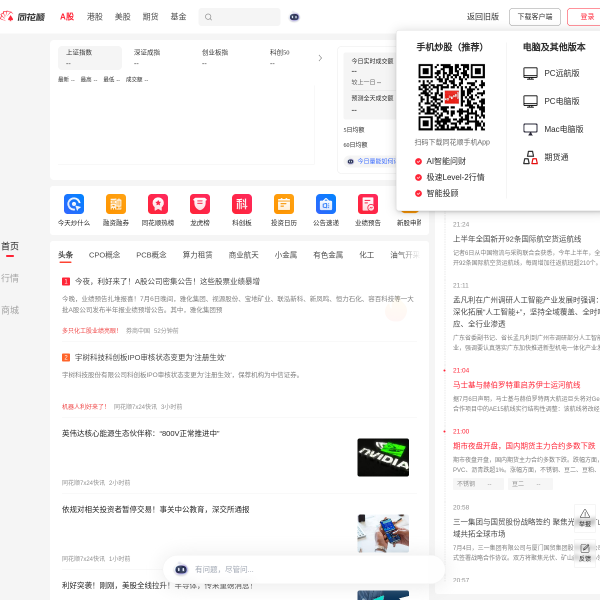Screen dimensions: 600x600
Task: Select the PCB概念 news tab
Action: click(151, 255)
